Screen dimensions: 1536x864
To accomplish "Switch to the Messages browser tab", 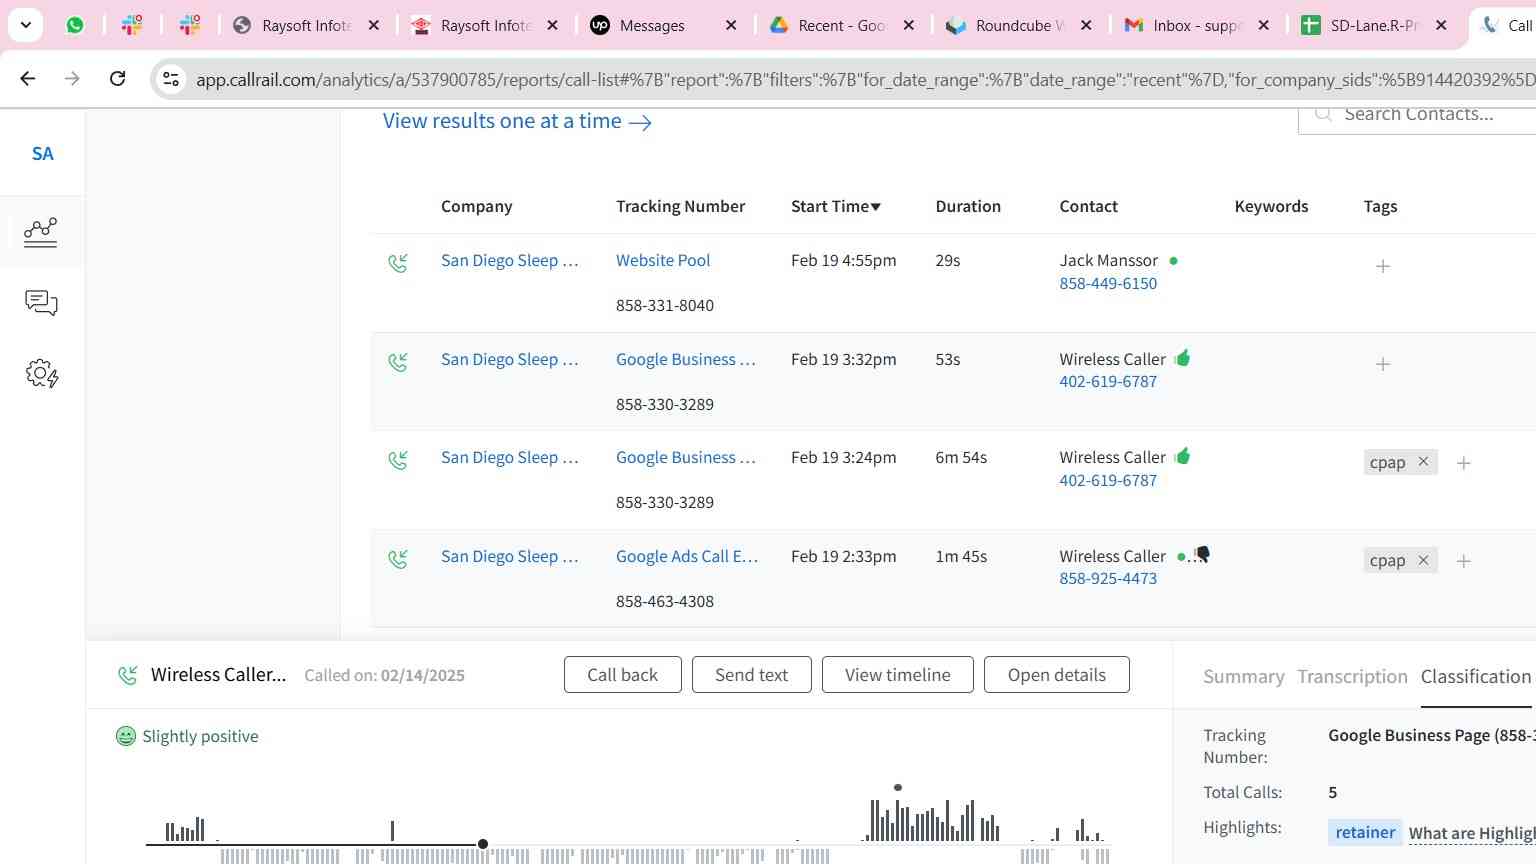I will click(x=664, y=25).
